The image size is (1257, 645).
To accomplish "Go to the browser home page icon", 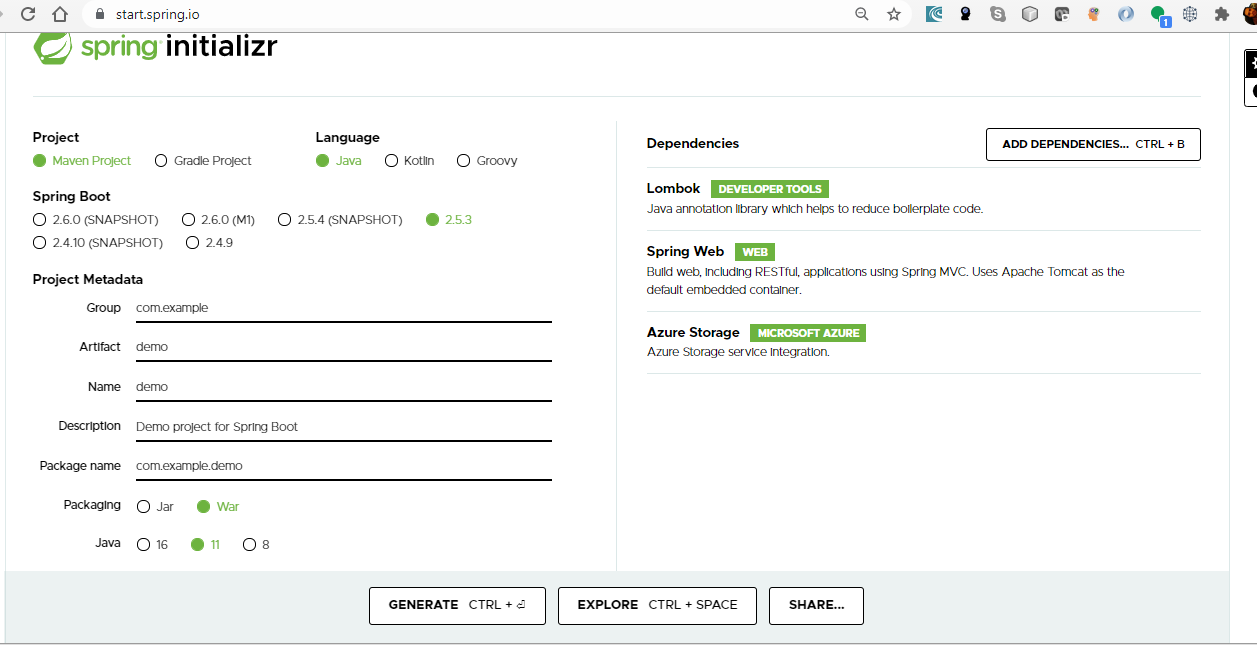I will click(x=61, y=14).
